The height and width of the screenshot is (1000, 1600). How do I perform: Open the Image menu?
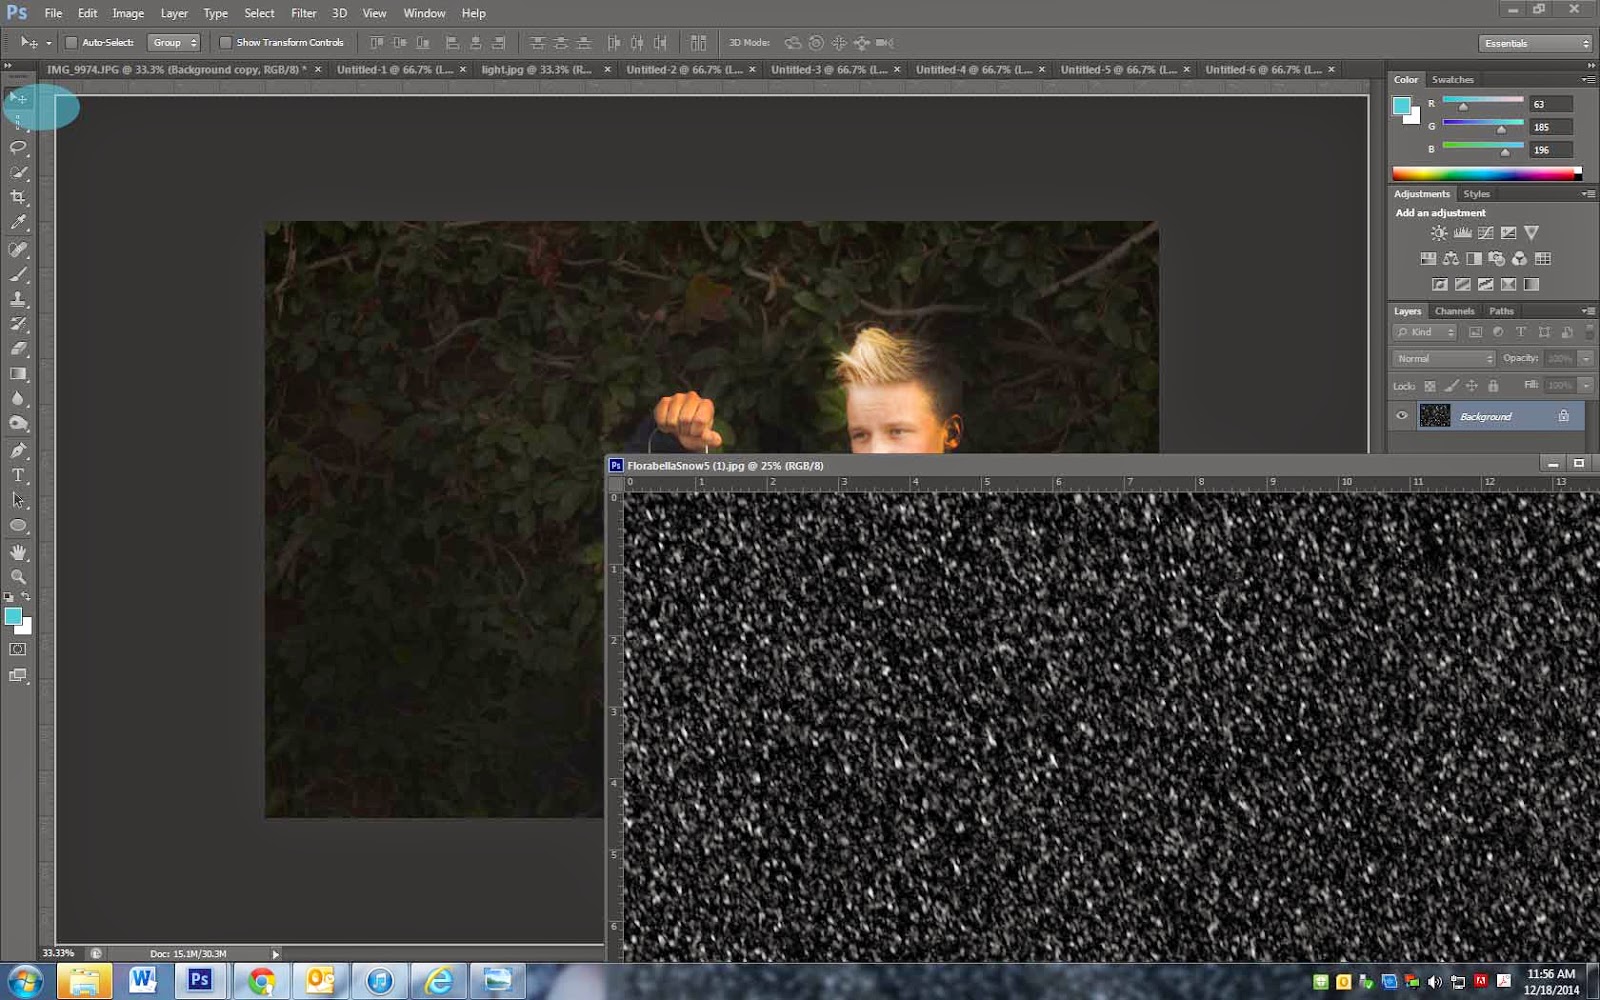[x=128, y=13]
